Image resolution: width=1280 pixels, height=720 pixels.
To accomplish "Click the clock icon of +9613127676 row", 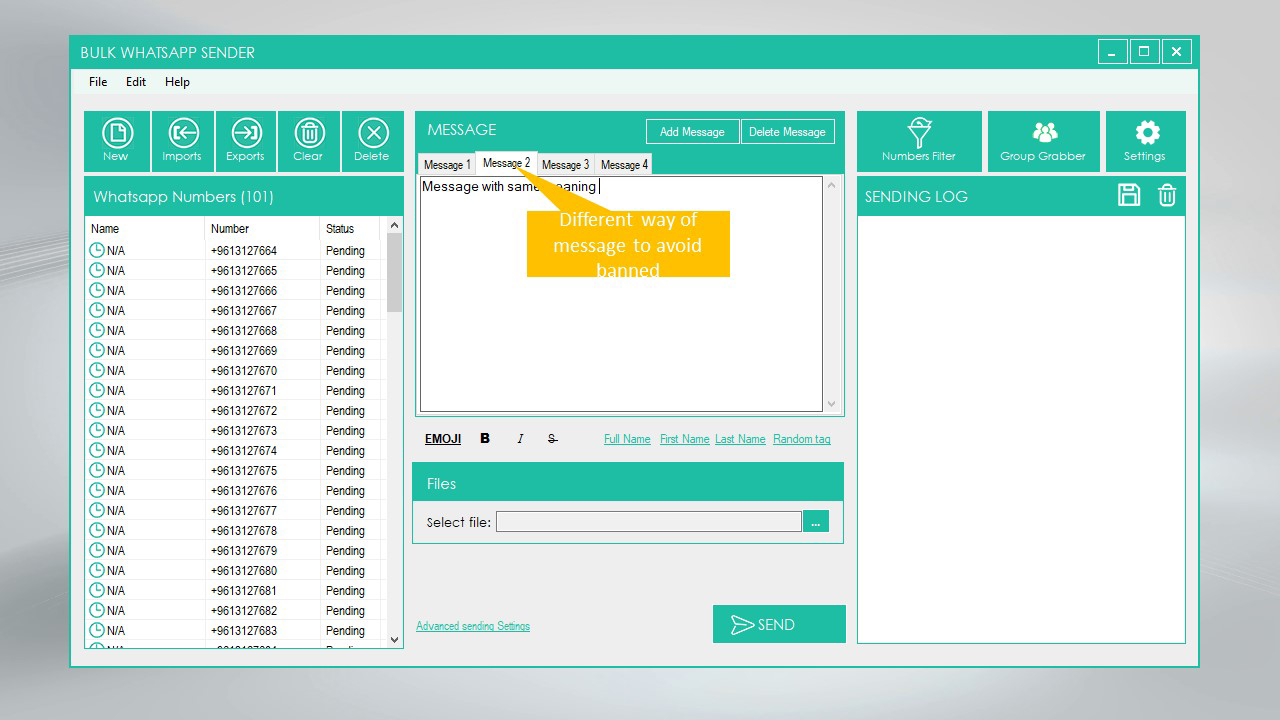I will (x=97, y=490).
